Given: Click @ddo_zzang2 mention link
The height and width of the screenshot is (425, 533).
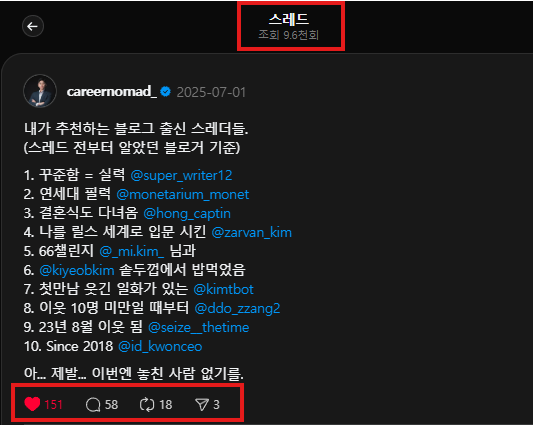Looking at the screenshot, I should tap(237, 308).
